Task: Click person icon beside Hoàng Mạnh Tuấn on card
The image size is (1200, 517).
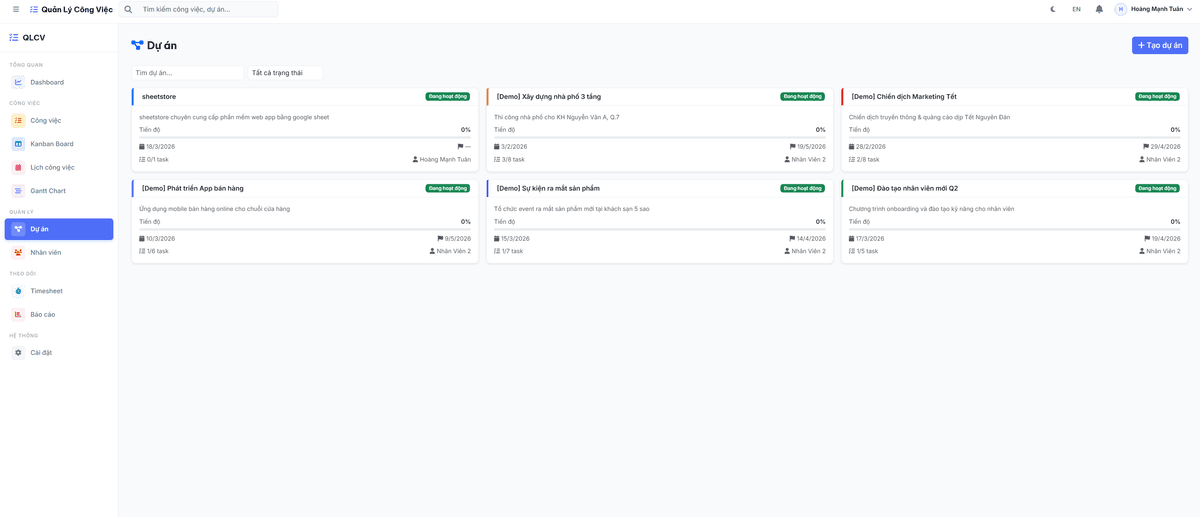Action: (416, 159)
